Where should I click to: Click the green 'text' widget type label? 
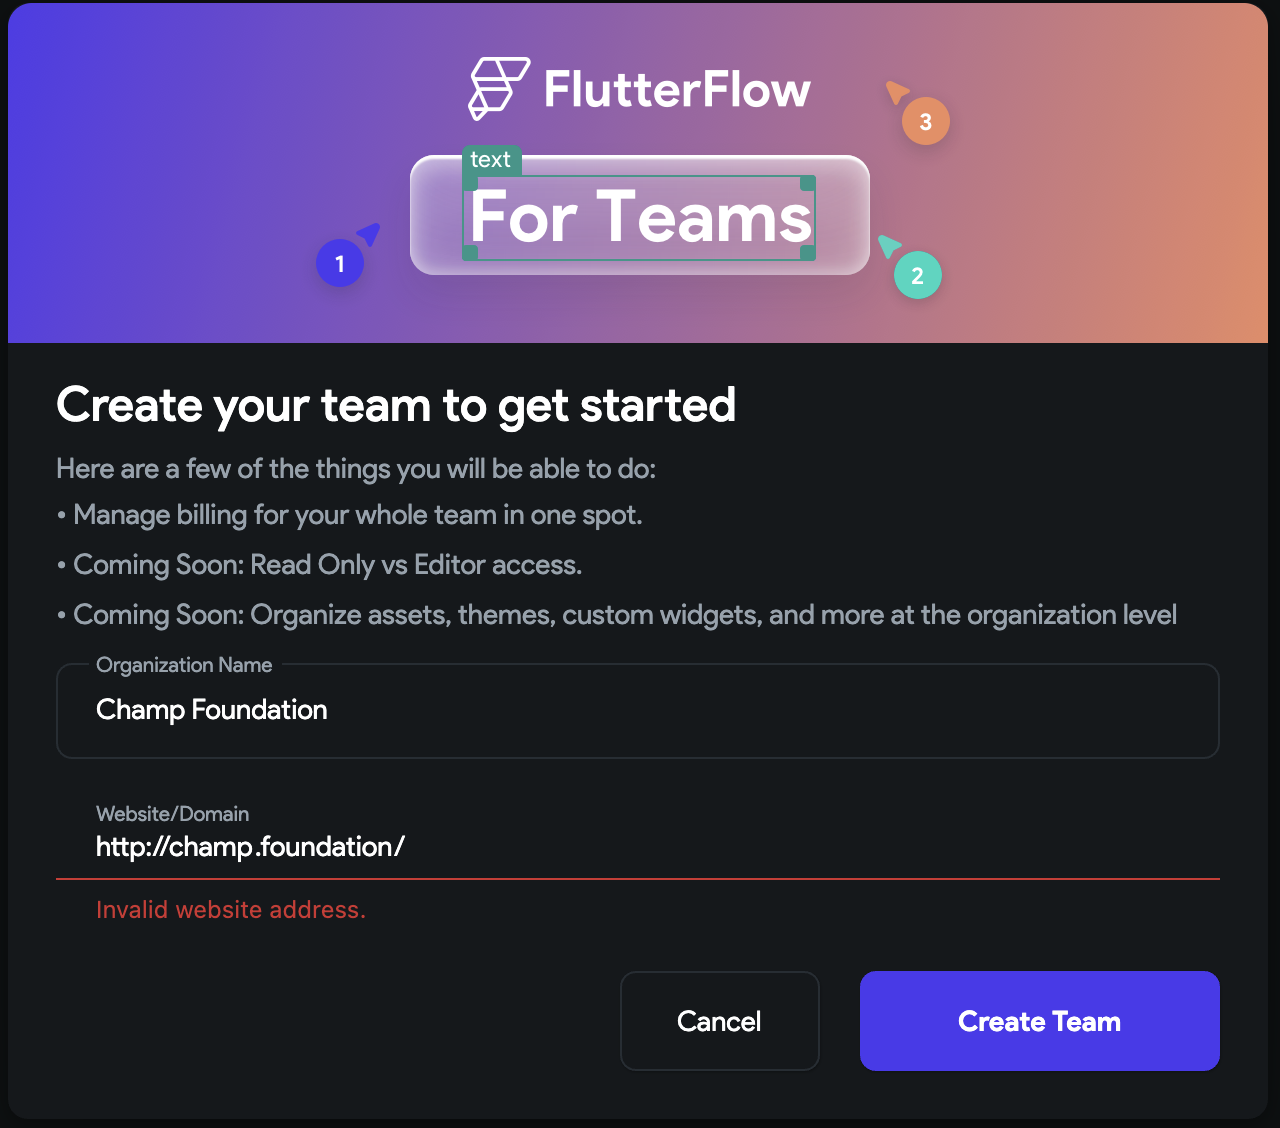point(491,159)
